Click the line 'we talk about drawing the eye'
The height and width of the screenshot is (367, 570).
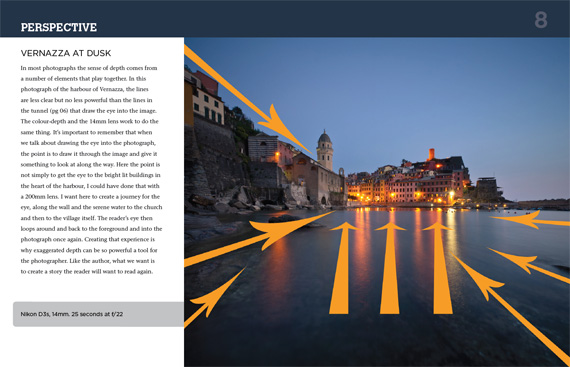[x=88, y=143]
